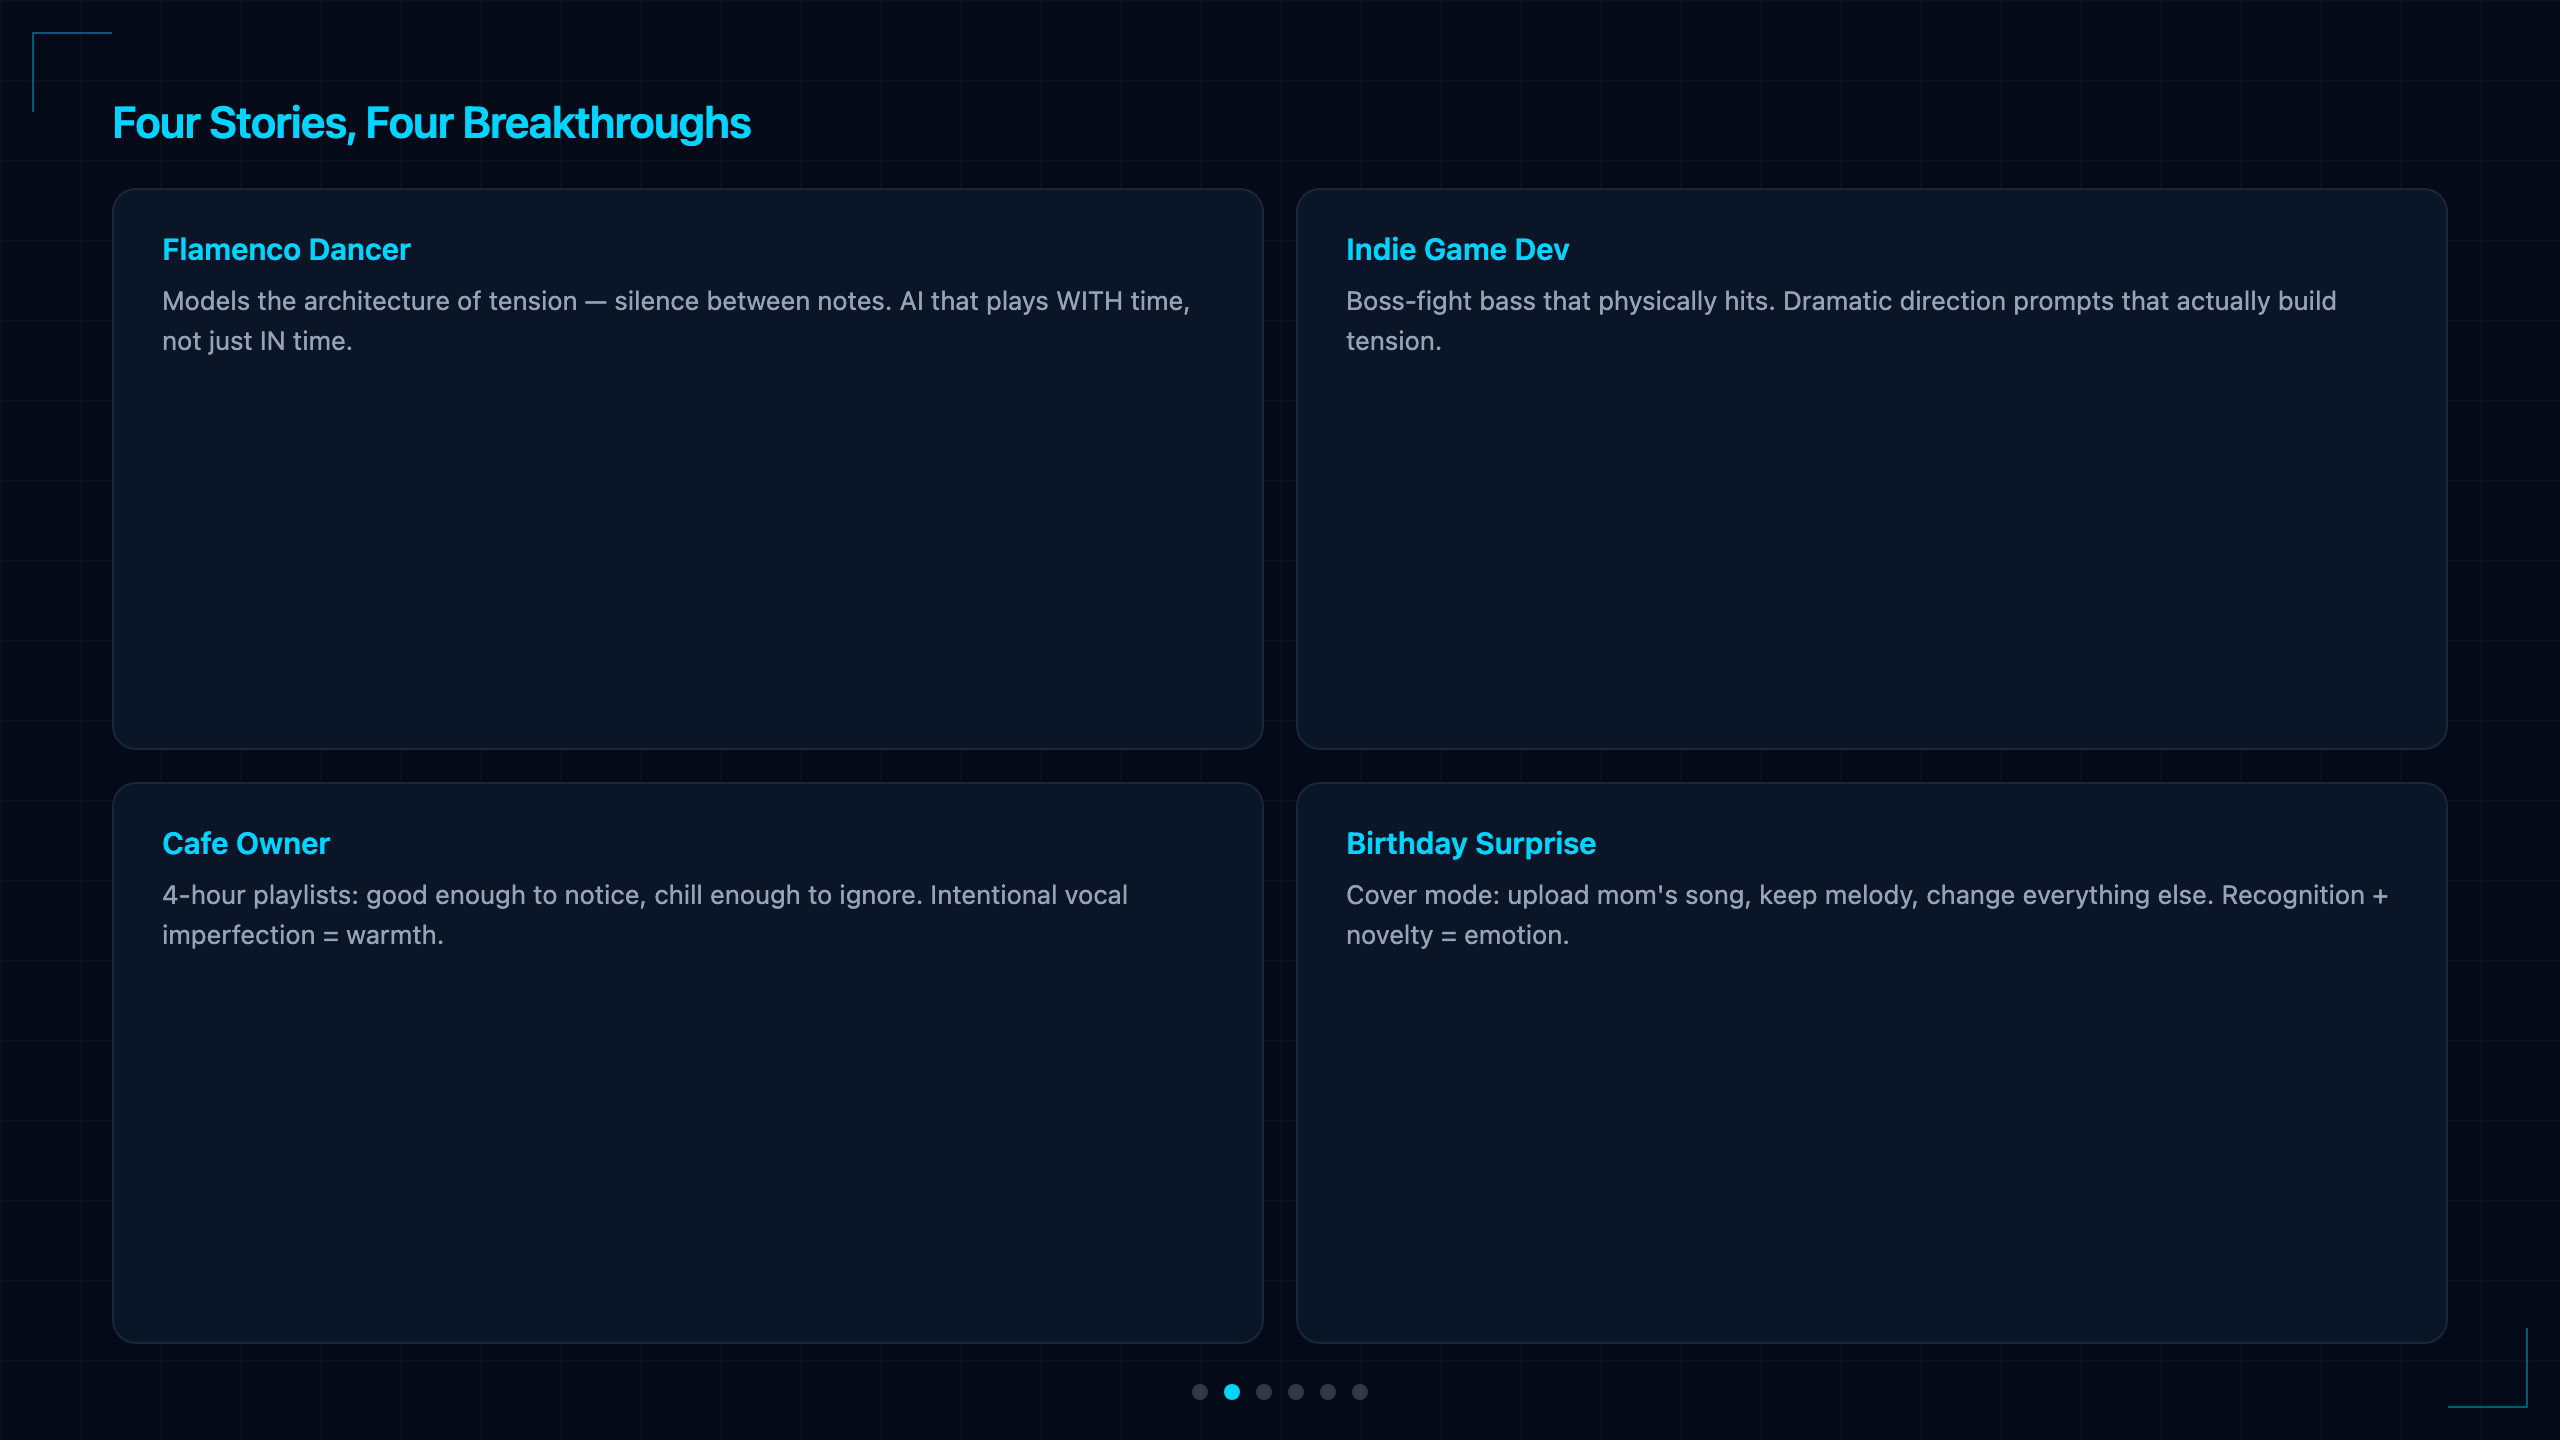2560x1440 pixels.
Task: Open the fourth slide dot
Action: 1296,1392
